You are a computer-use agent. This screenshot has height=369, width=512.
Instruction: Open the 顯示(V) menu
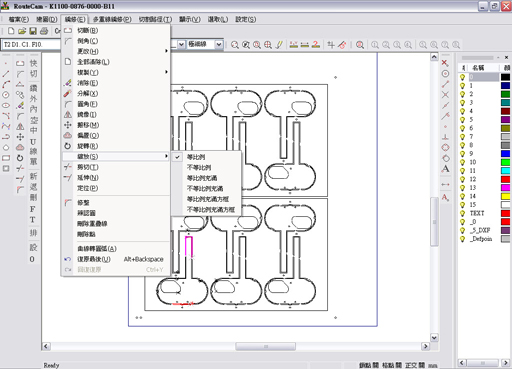click(x=190, y=19)
